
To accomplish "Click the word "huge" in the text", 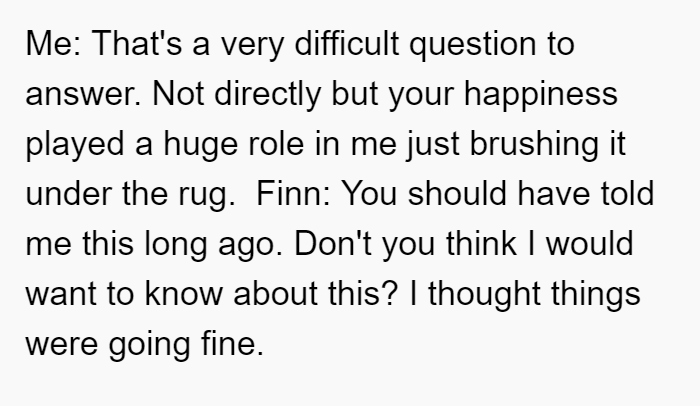I will pos(200,145).
